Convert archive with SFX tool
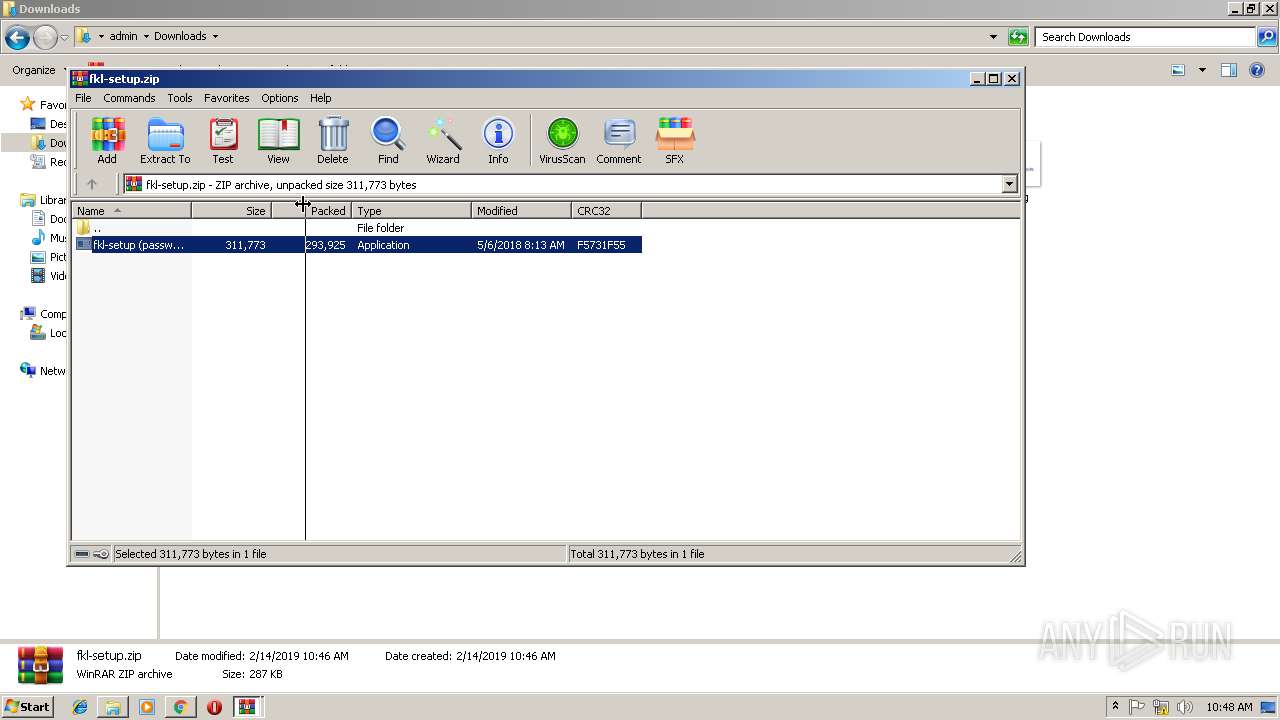 (675, 140)
